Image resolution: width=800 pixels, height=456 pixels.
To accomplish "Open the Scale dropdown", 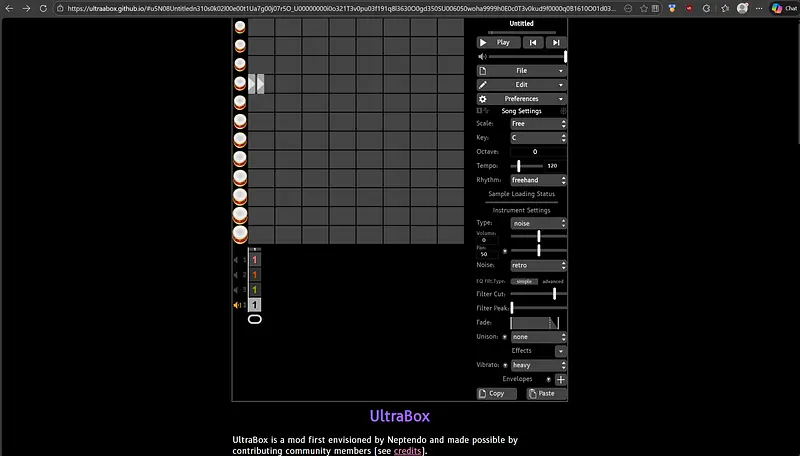I will point(539,124).
